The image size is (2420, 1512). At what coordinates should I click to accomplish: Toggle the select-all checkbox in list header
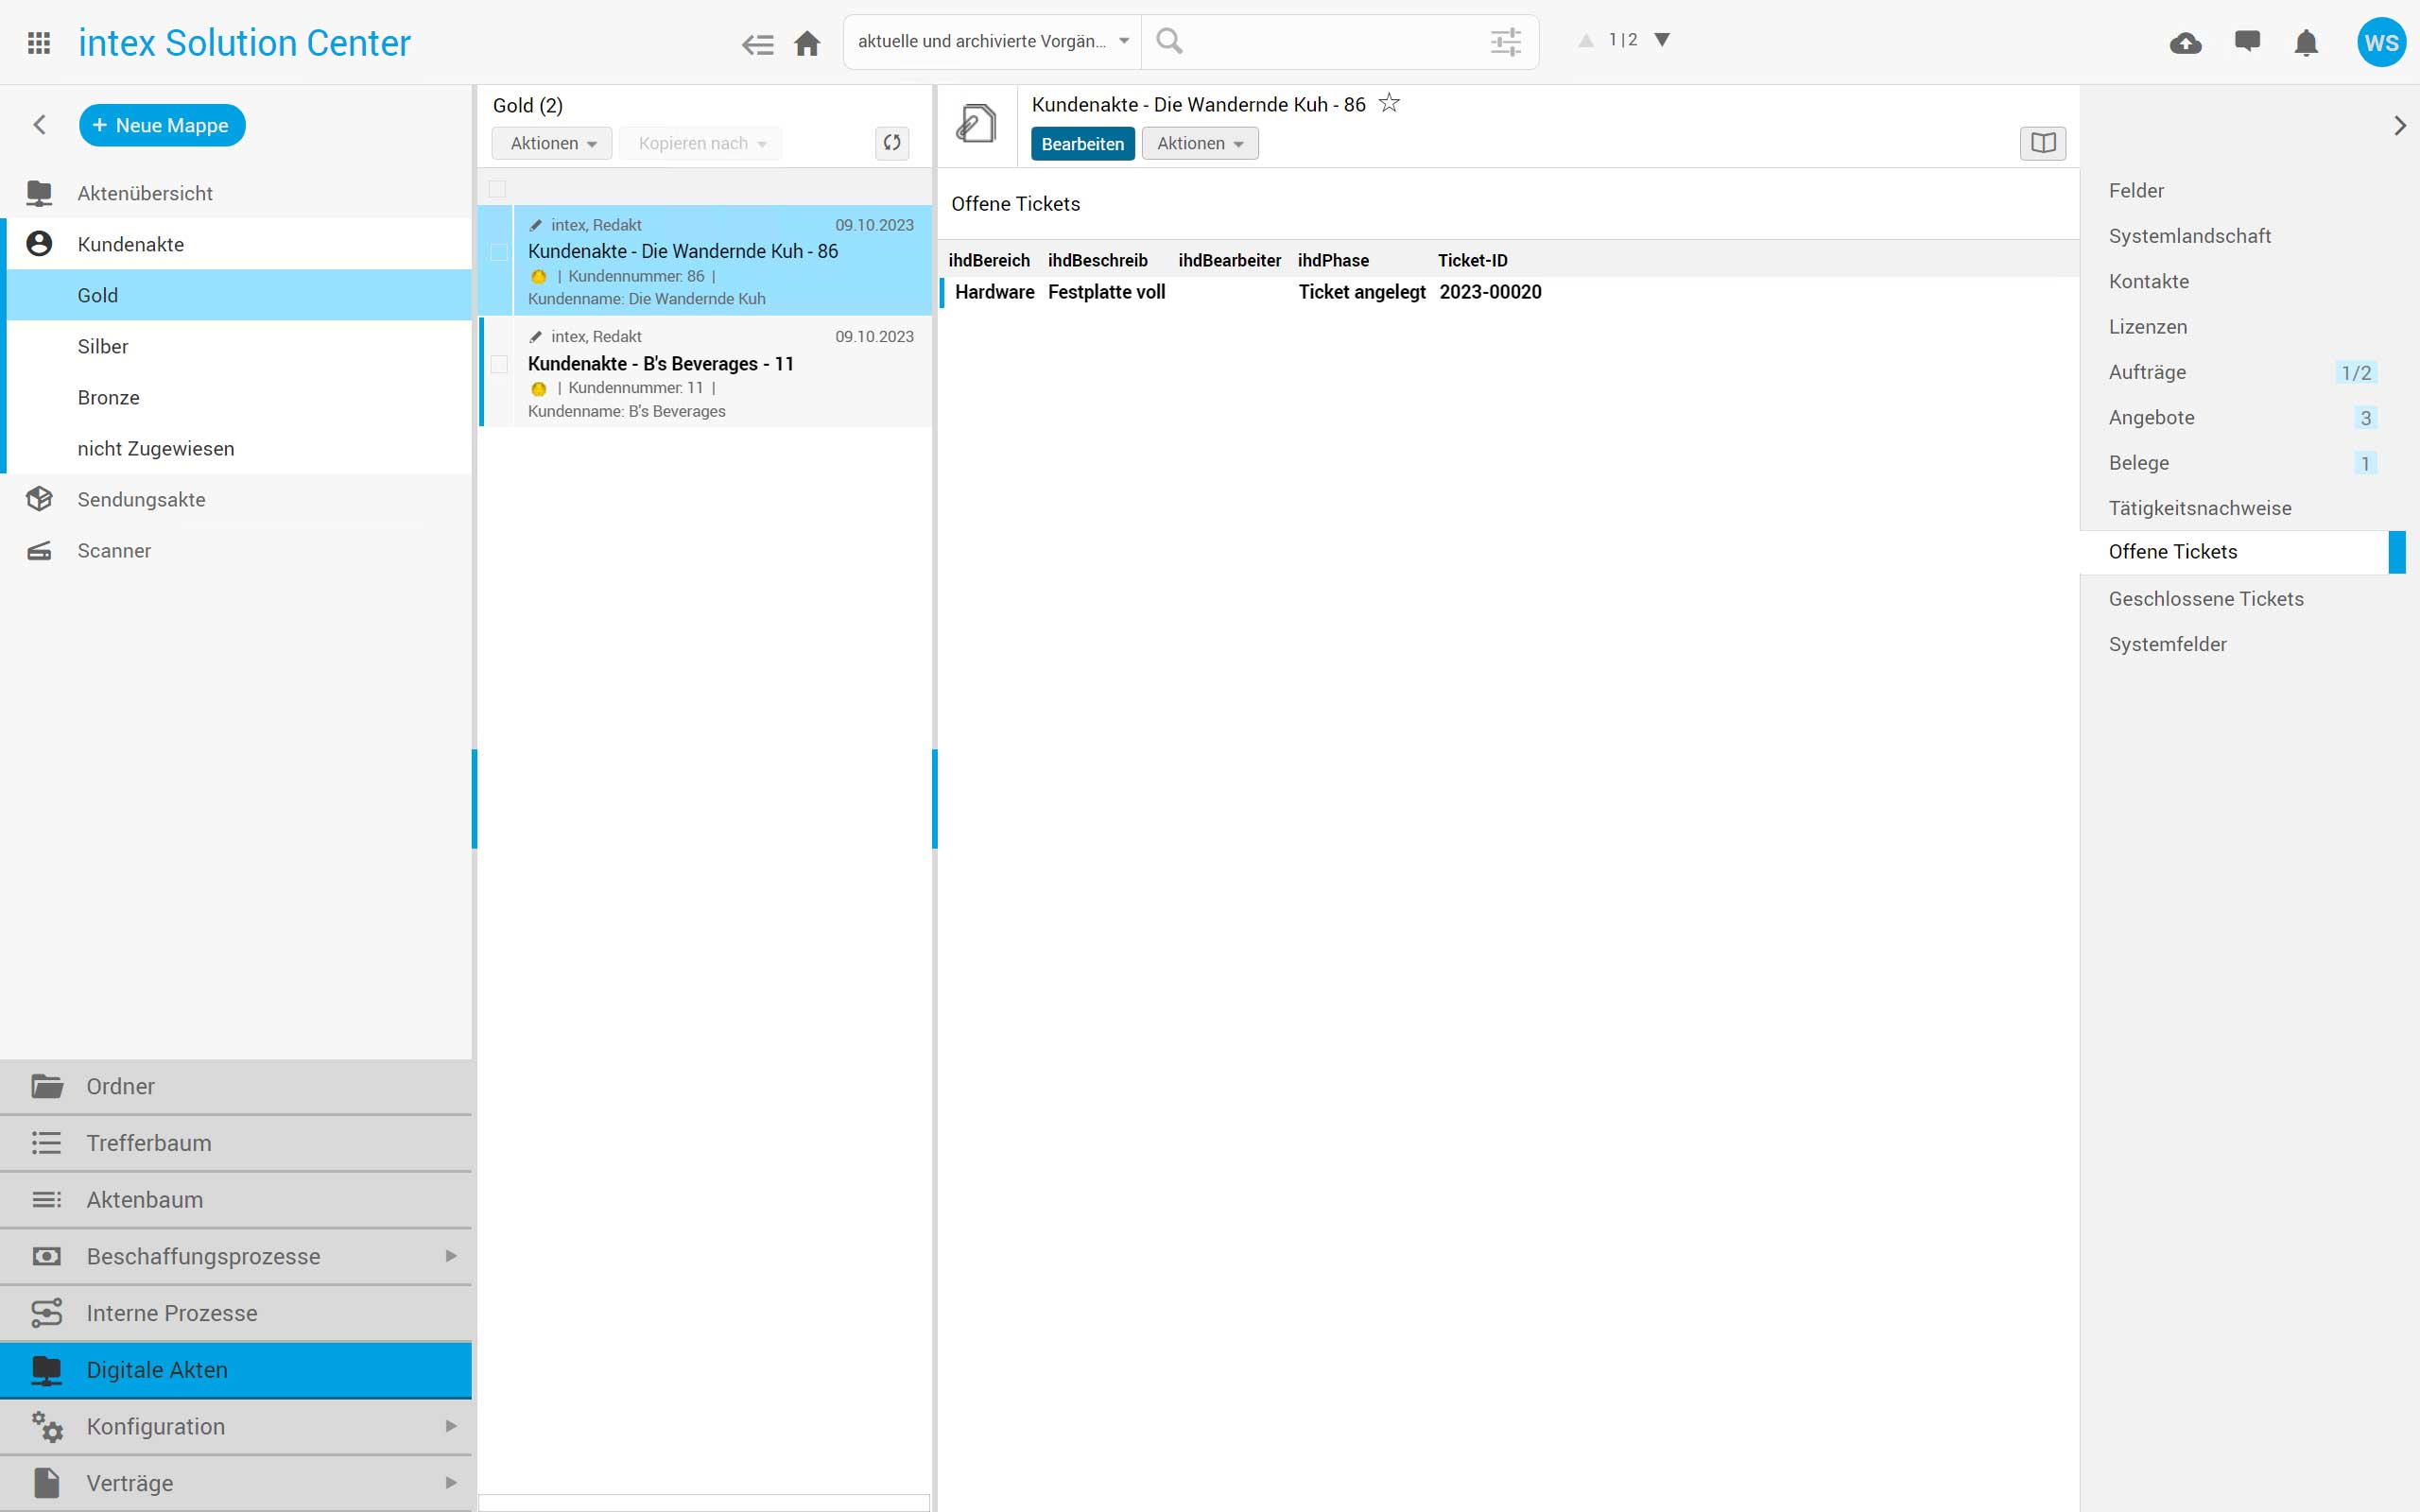[497, 189]
